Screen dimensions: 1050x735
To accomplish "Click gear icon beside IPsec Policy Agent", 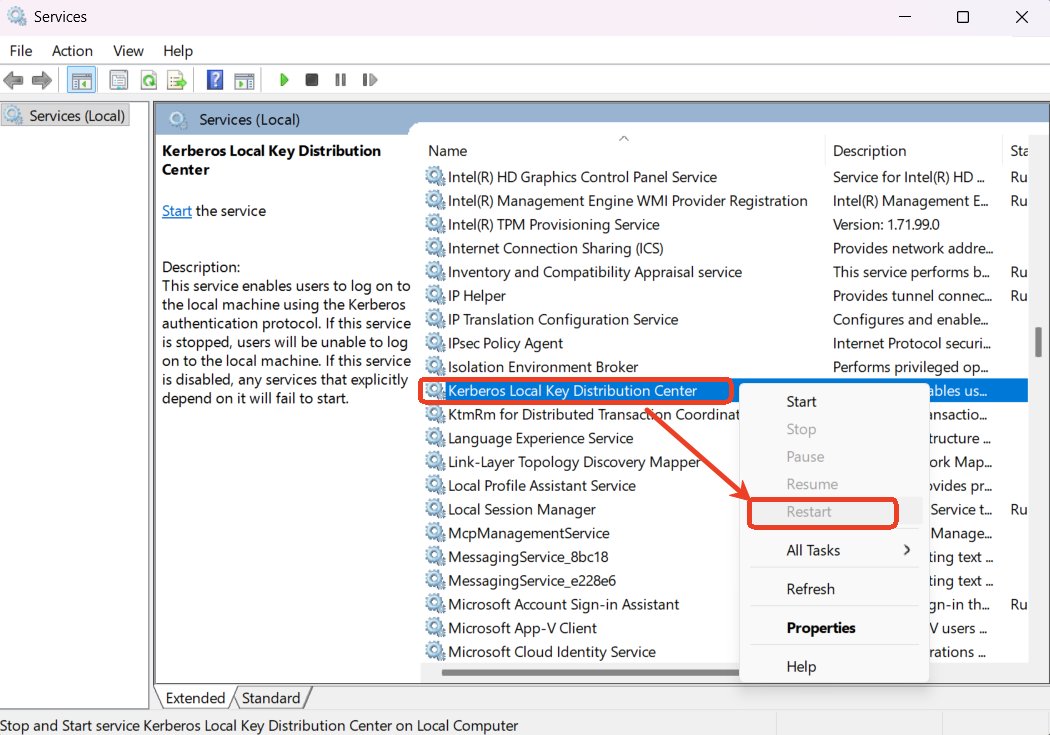I will 435,343.
